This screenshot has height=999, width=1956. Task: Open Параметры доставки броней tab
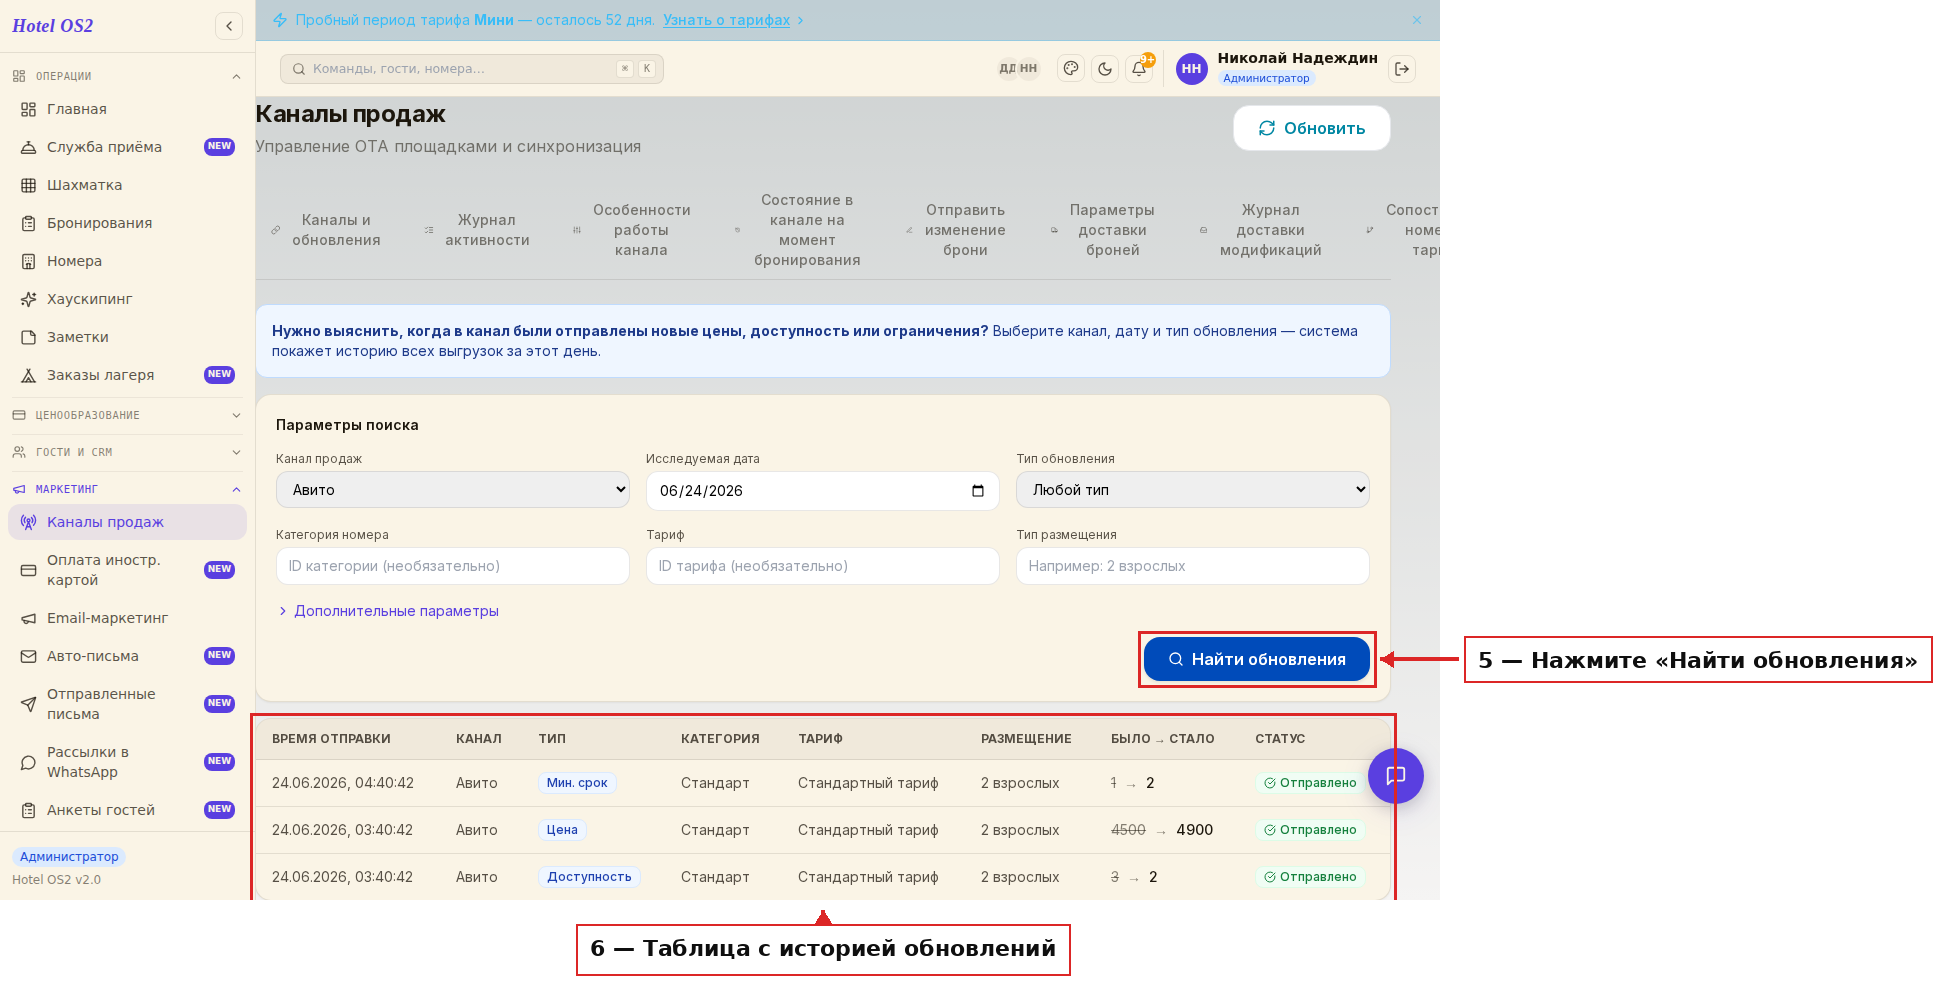click(x=1103, y=230)
